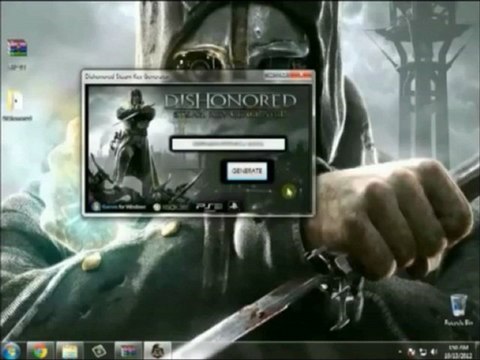
Task: Select the Dishonored folder on desktop
Action: (x=17, y=105)
